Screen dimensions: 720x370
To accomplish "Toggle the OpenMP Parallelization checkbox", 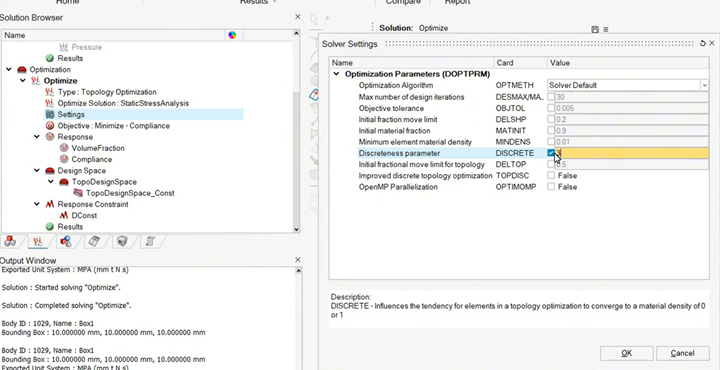I will pyautogui.click(x=551, y=187).
